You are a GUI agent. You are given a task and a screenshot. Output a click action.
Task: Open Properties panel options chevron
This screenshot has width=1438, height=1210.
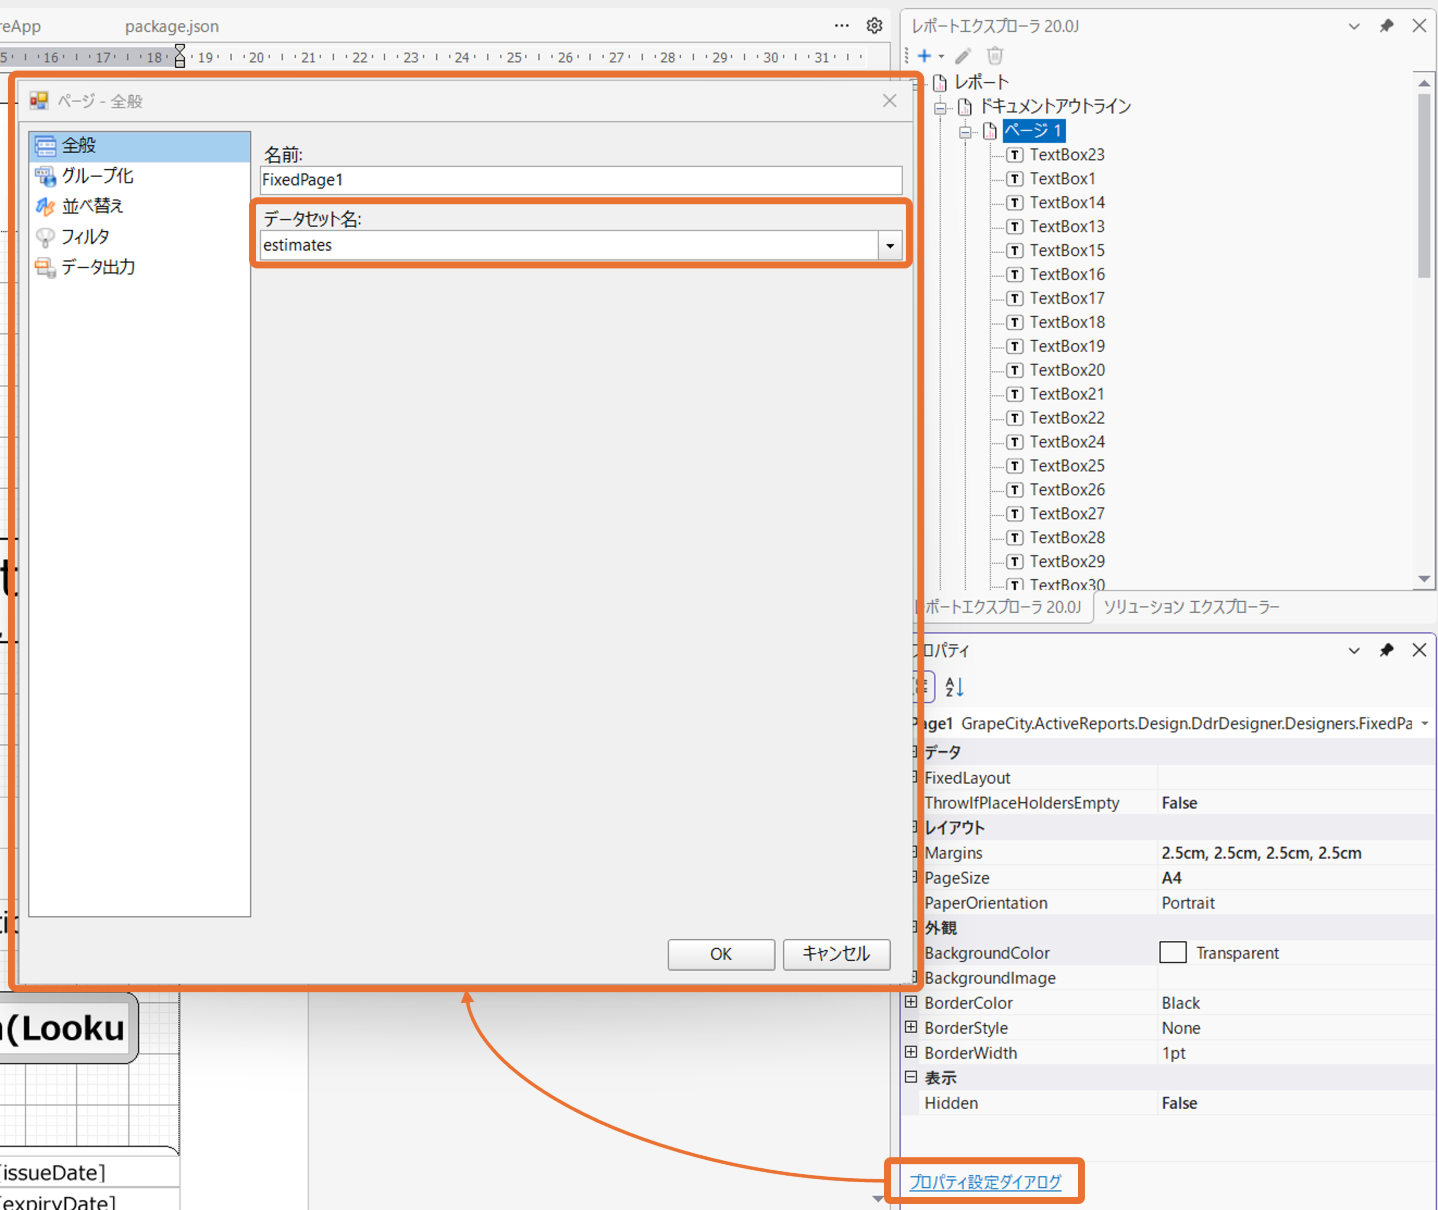tap(1354, 650)
